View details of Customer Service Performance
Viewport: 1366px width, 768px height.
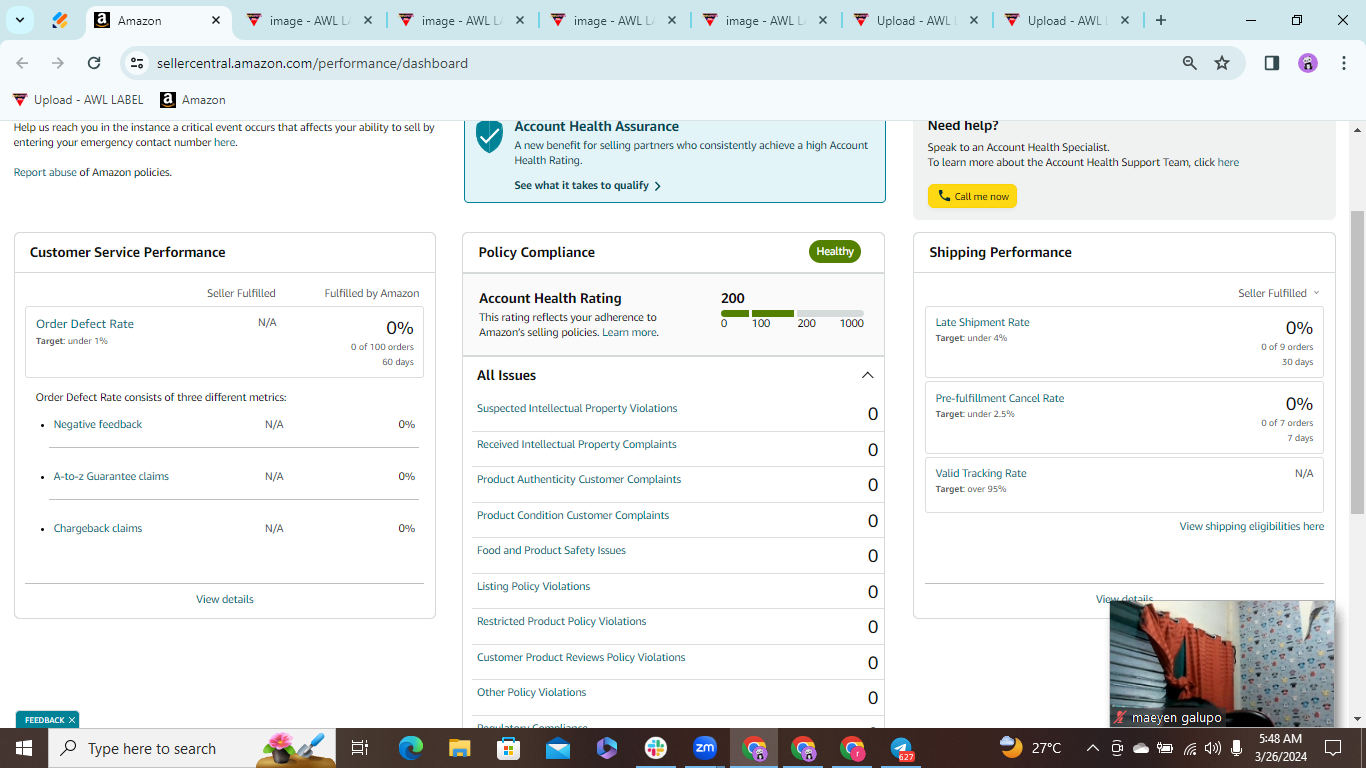coord(225,599)
